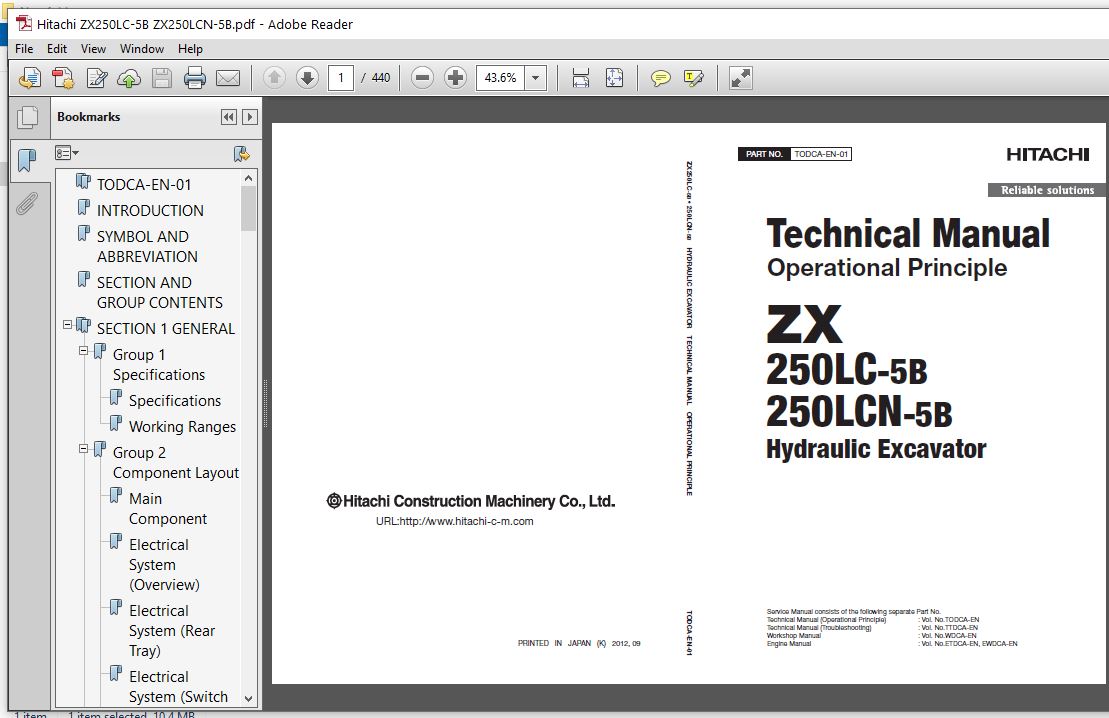Open the Working Ranges bookmark
The image size is (1109, 718).
tap(182, 427)
